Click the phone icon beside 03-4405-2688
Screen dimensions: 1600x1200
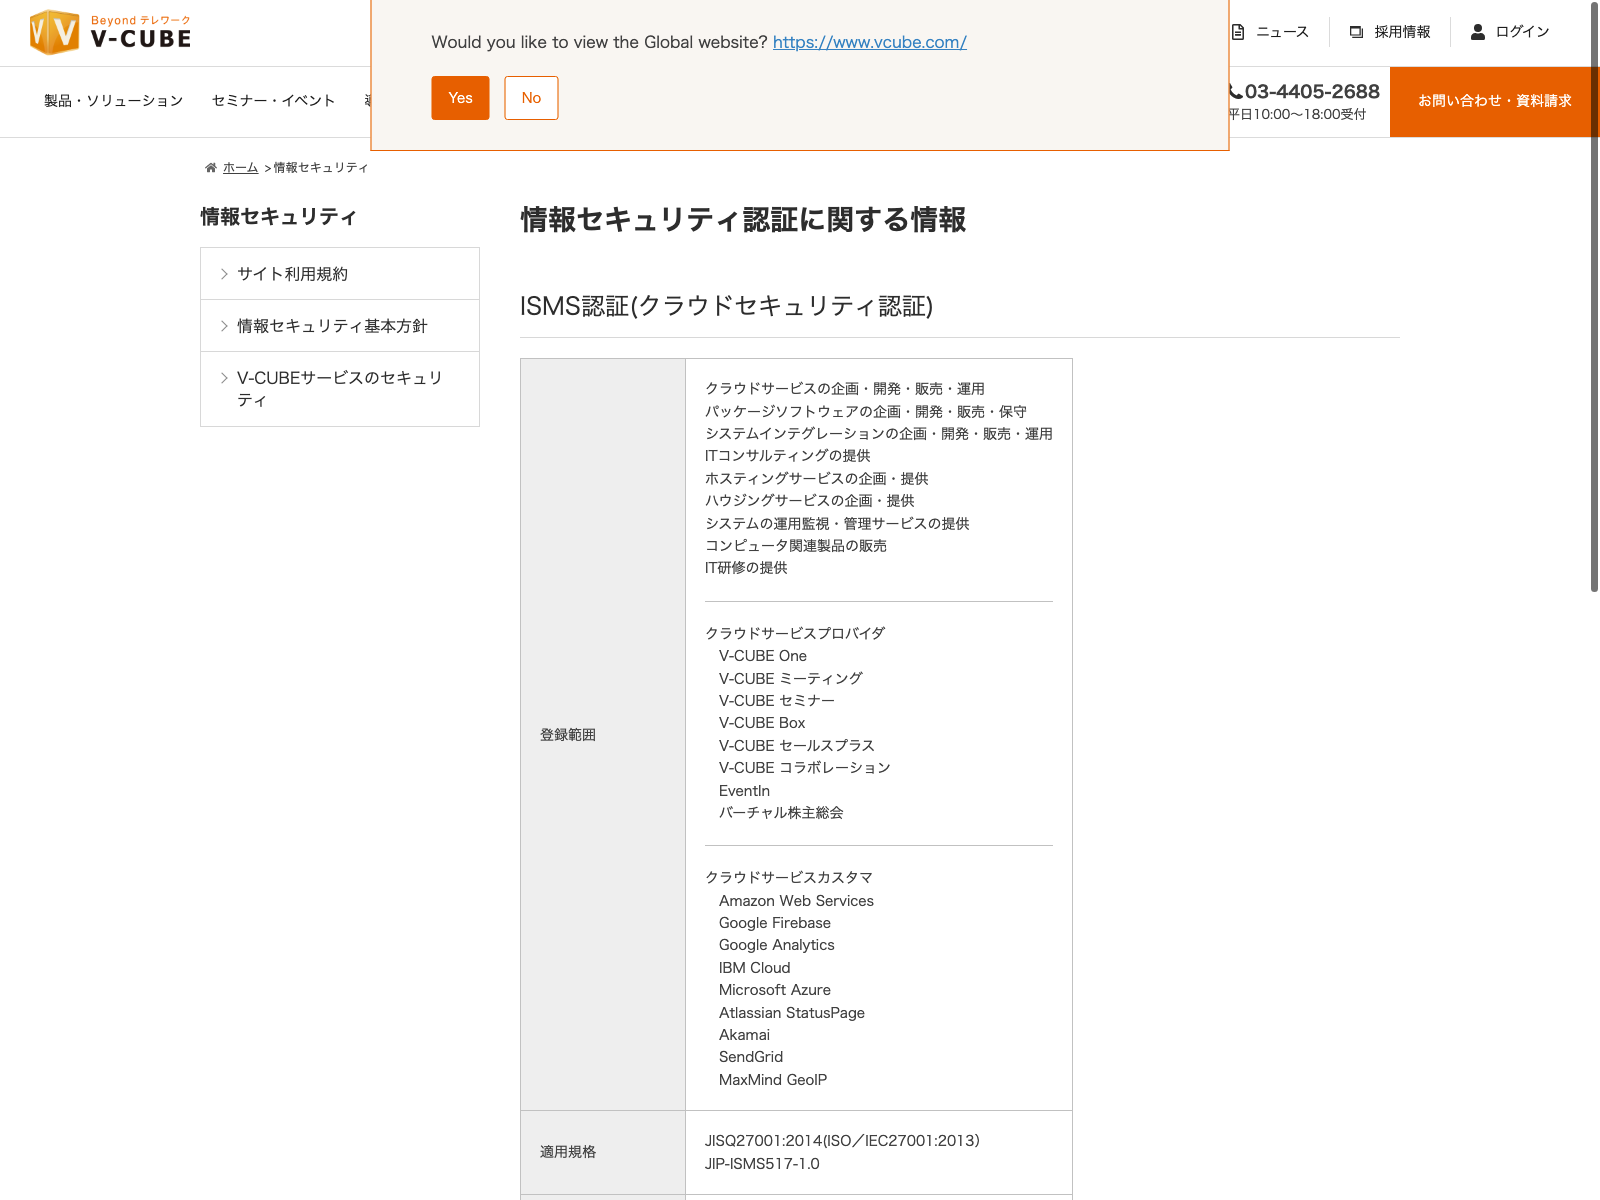pyautogui.click(x=1235, y=92)
